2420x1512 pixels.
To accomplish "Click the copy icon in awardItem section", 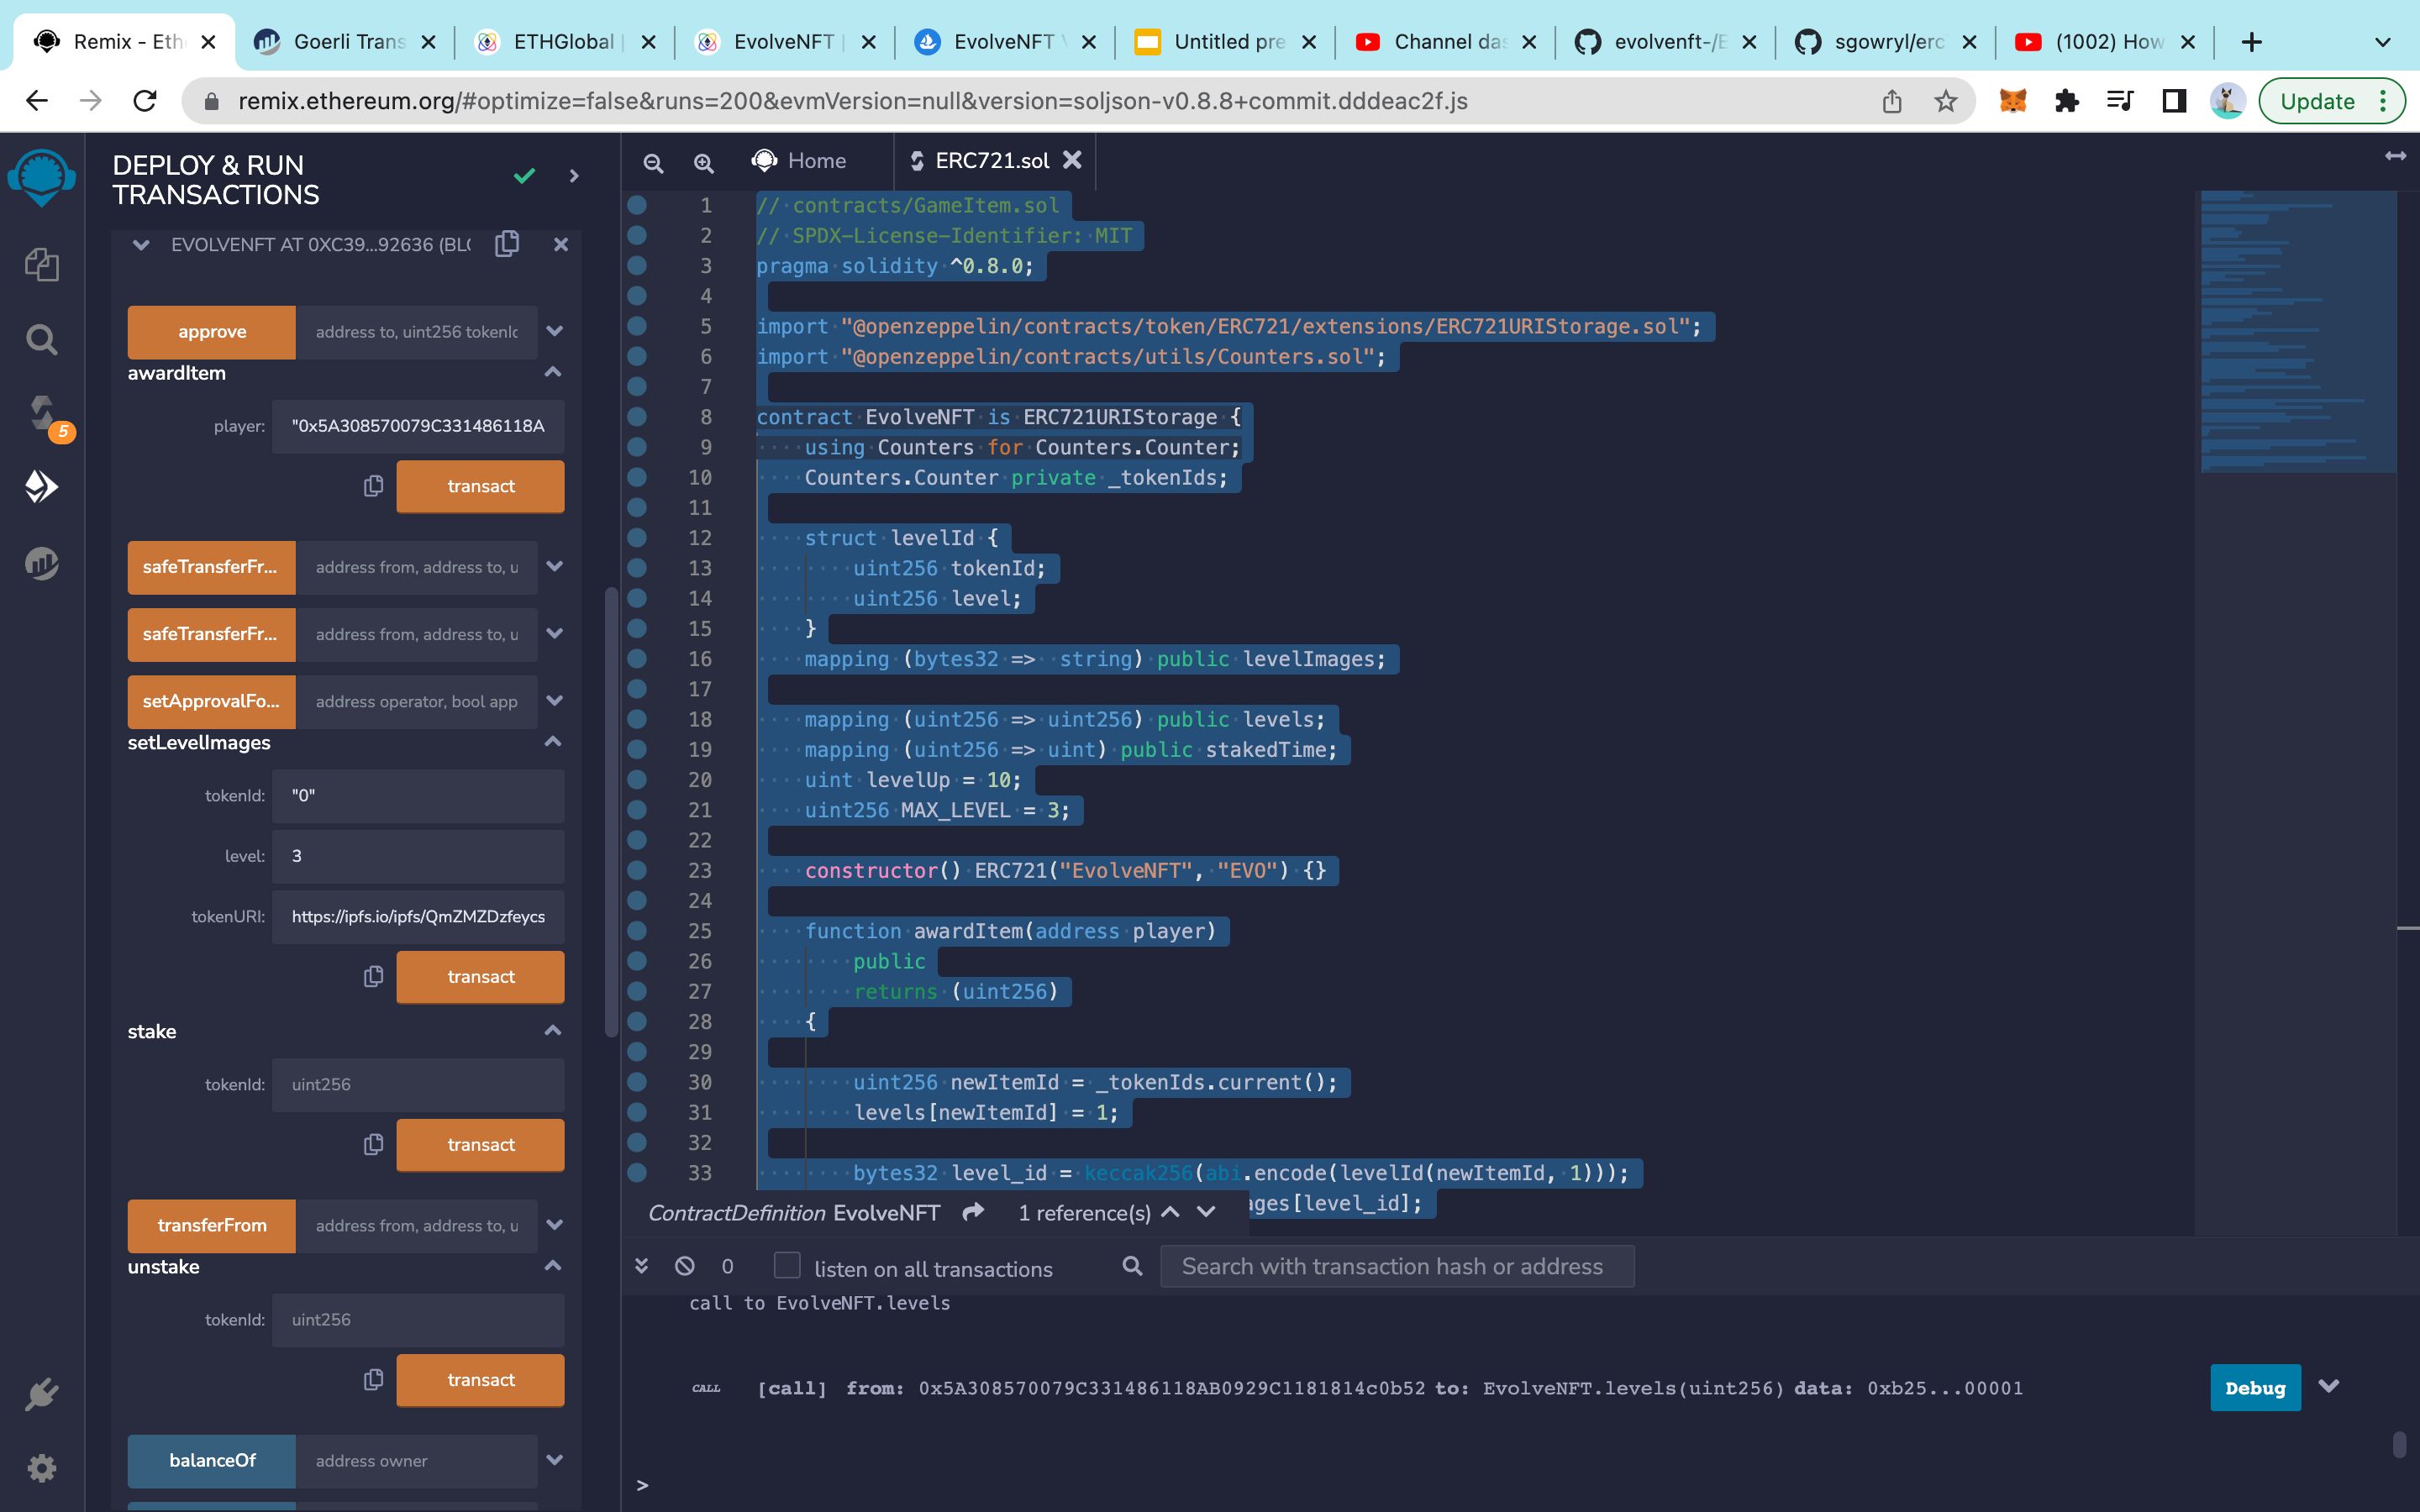I will coord(371,486).
